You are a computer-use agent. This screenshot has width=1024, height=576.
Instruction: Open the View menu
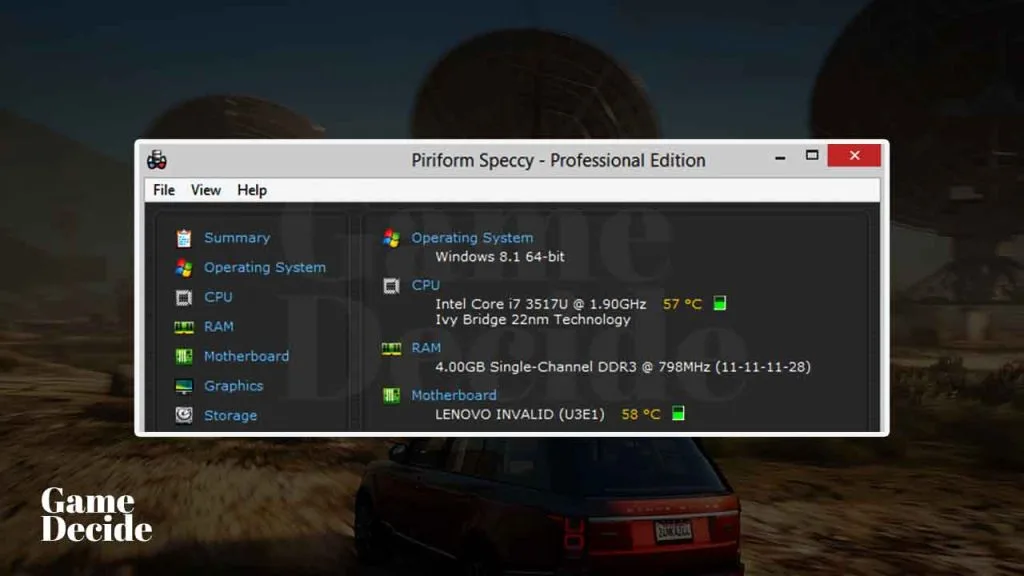(206, 190)
